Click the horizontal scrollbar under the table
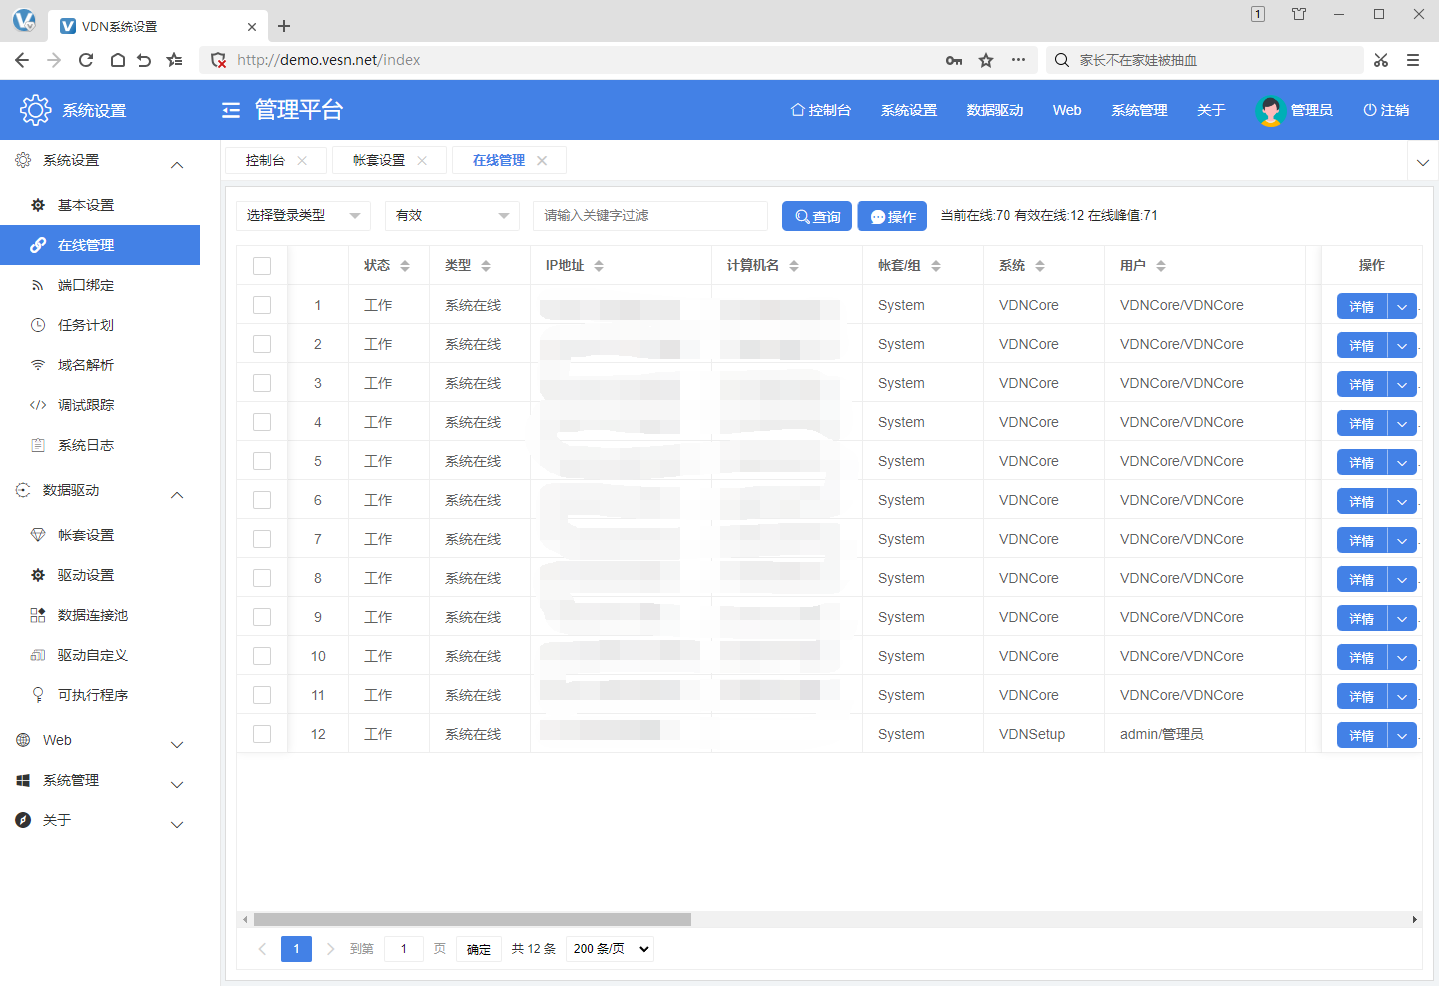The height and width of the screenshot is (986, 1439). [472, 919]
